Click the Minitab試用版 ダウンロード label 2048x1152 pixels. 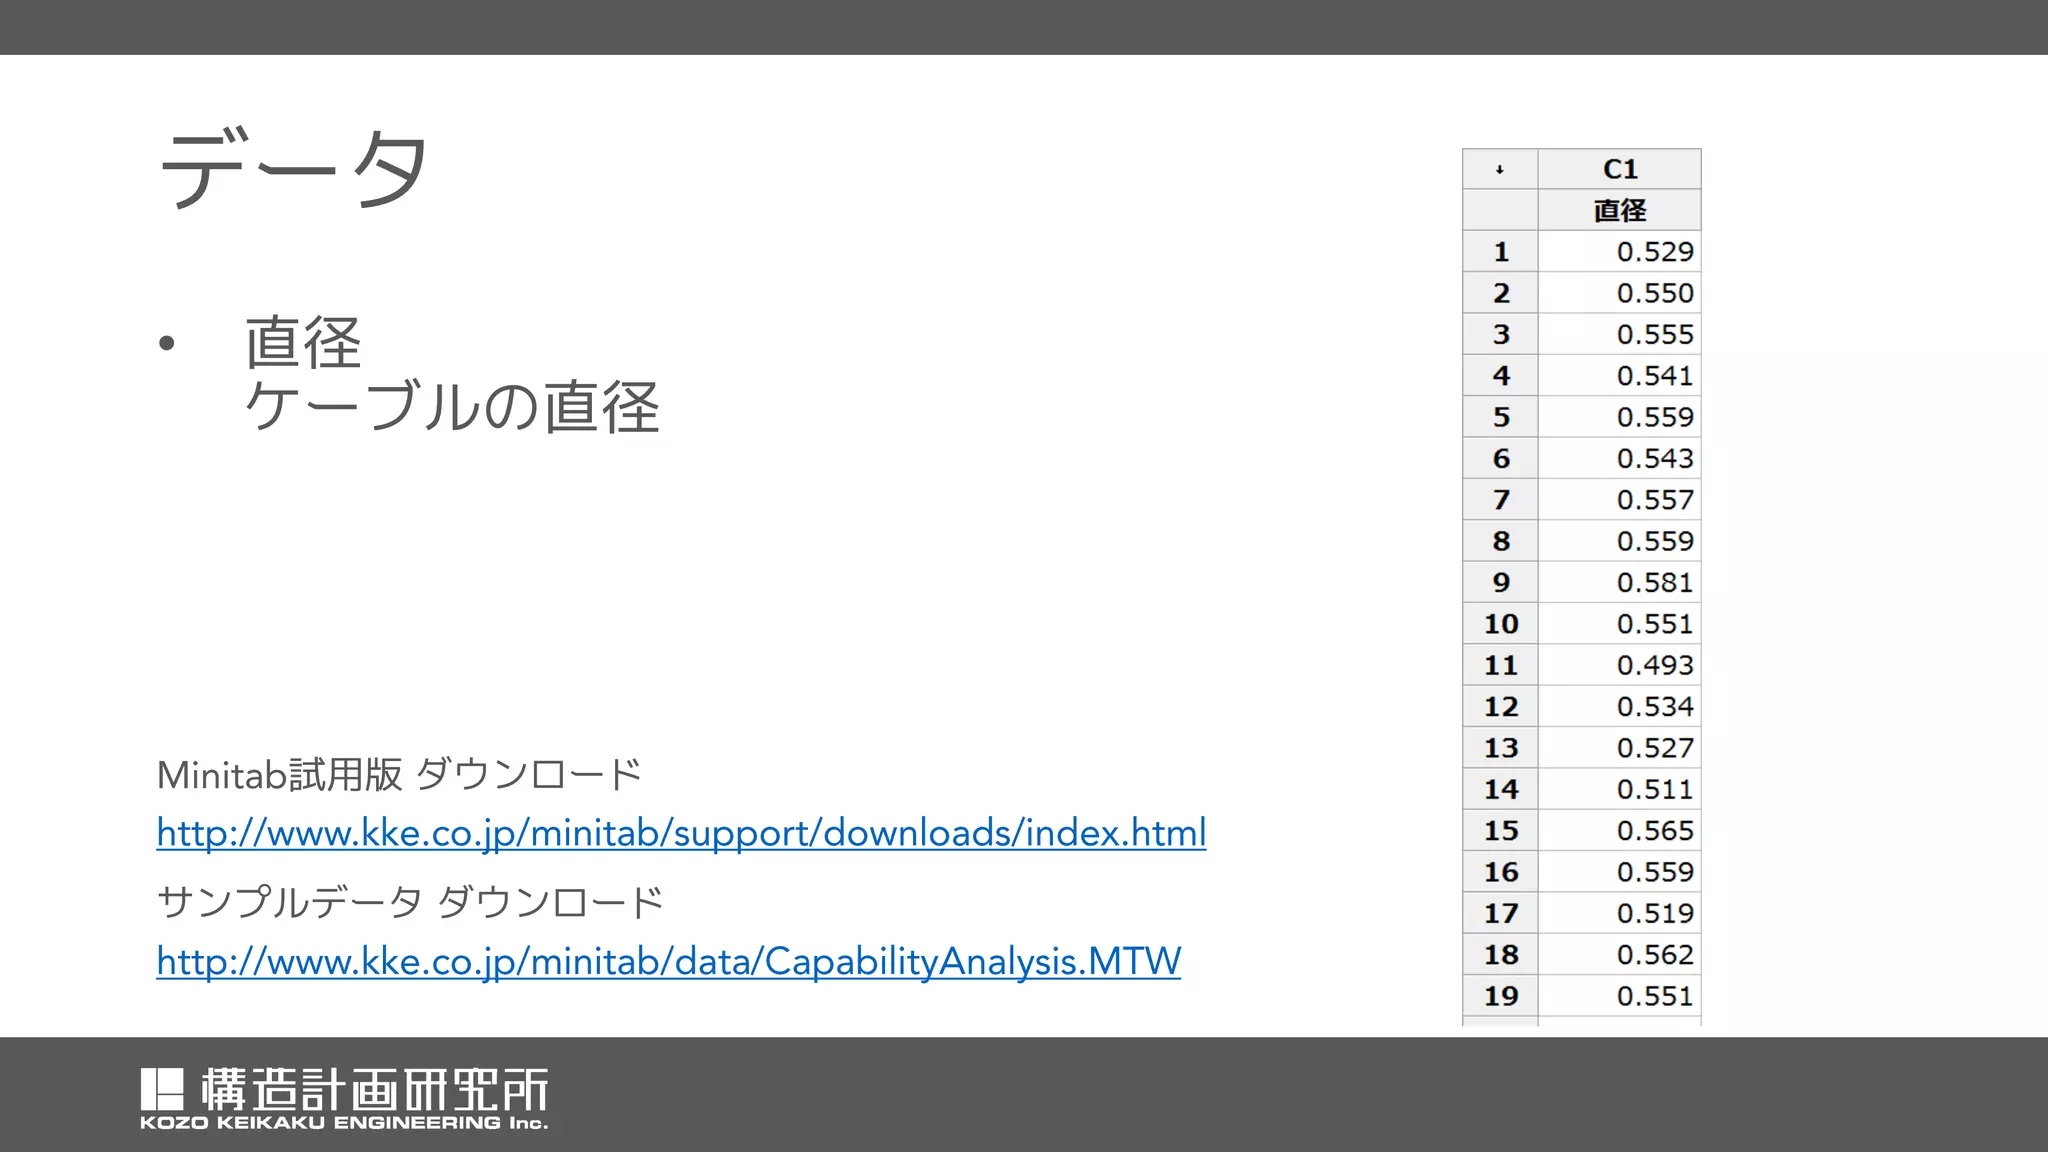399,775
